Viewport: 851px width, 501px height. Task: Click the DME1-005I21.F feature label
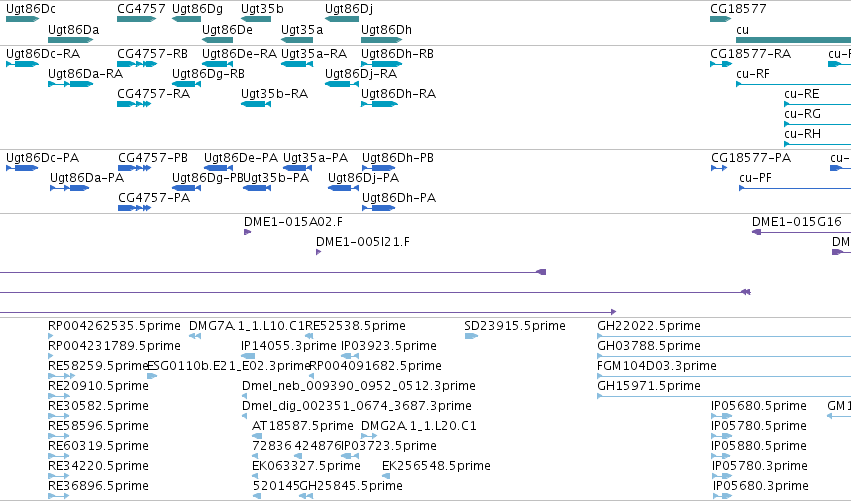point(363,242)
